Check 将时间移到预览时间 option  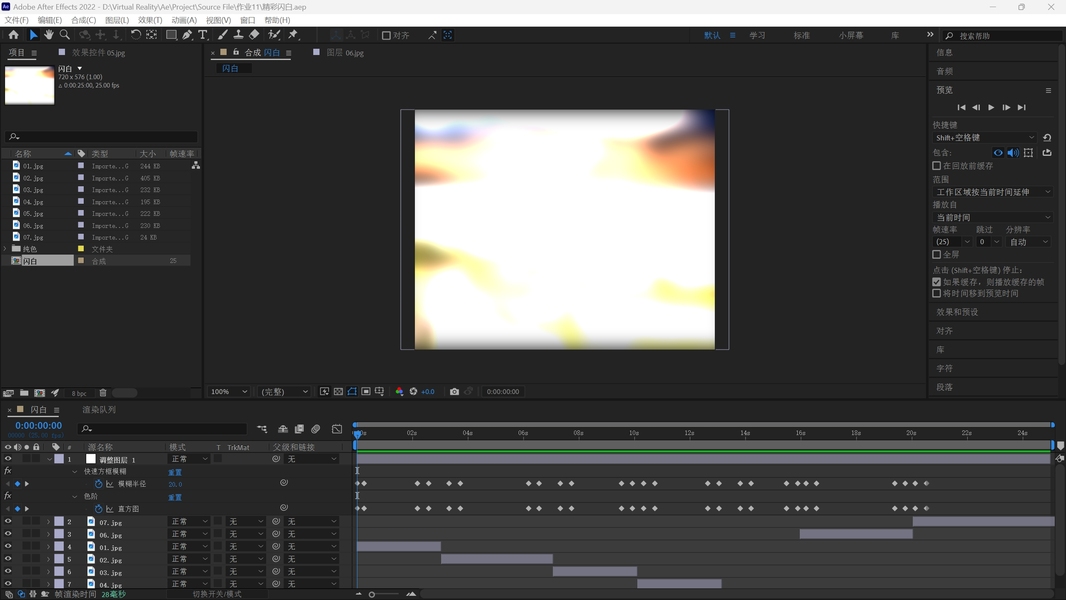pyautogui.click(x=936, y=293)
